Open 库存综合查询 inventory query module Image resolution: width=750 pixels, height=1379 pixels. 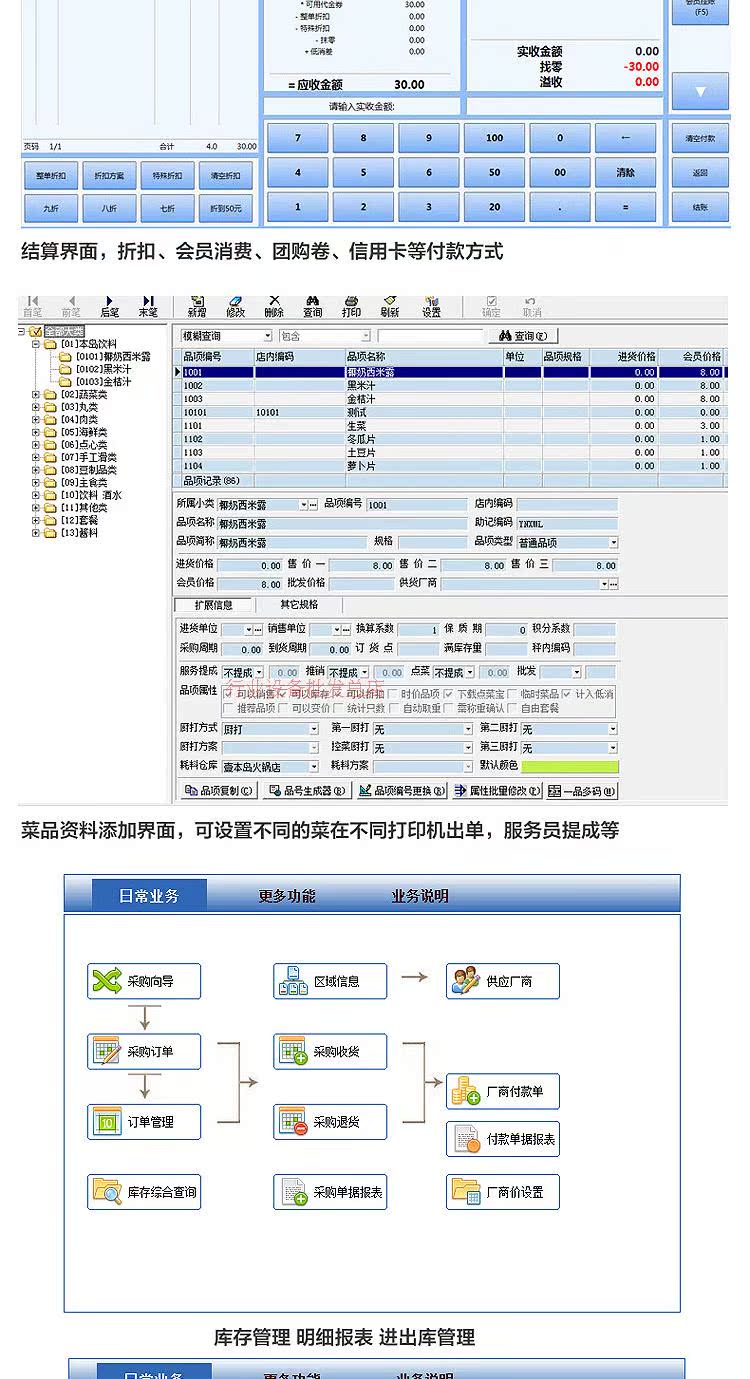click(x=144, y=1192)
